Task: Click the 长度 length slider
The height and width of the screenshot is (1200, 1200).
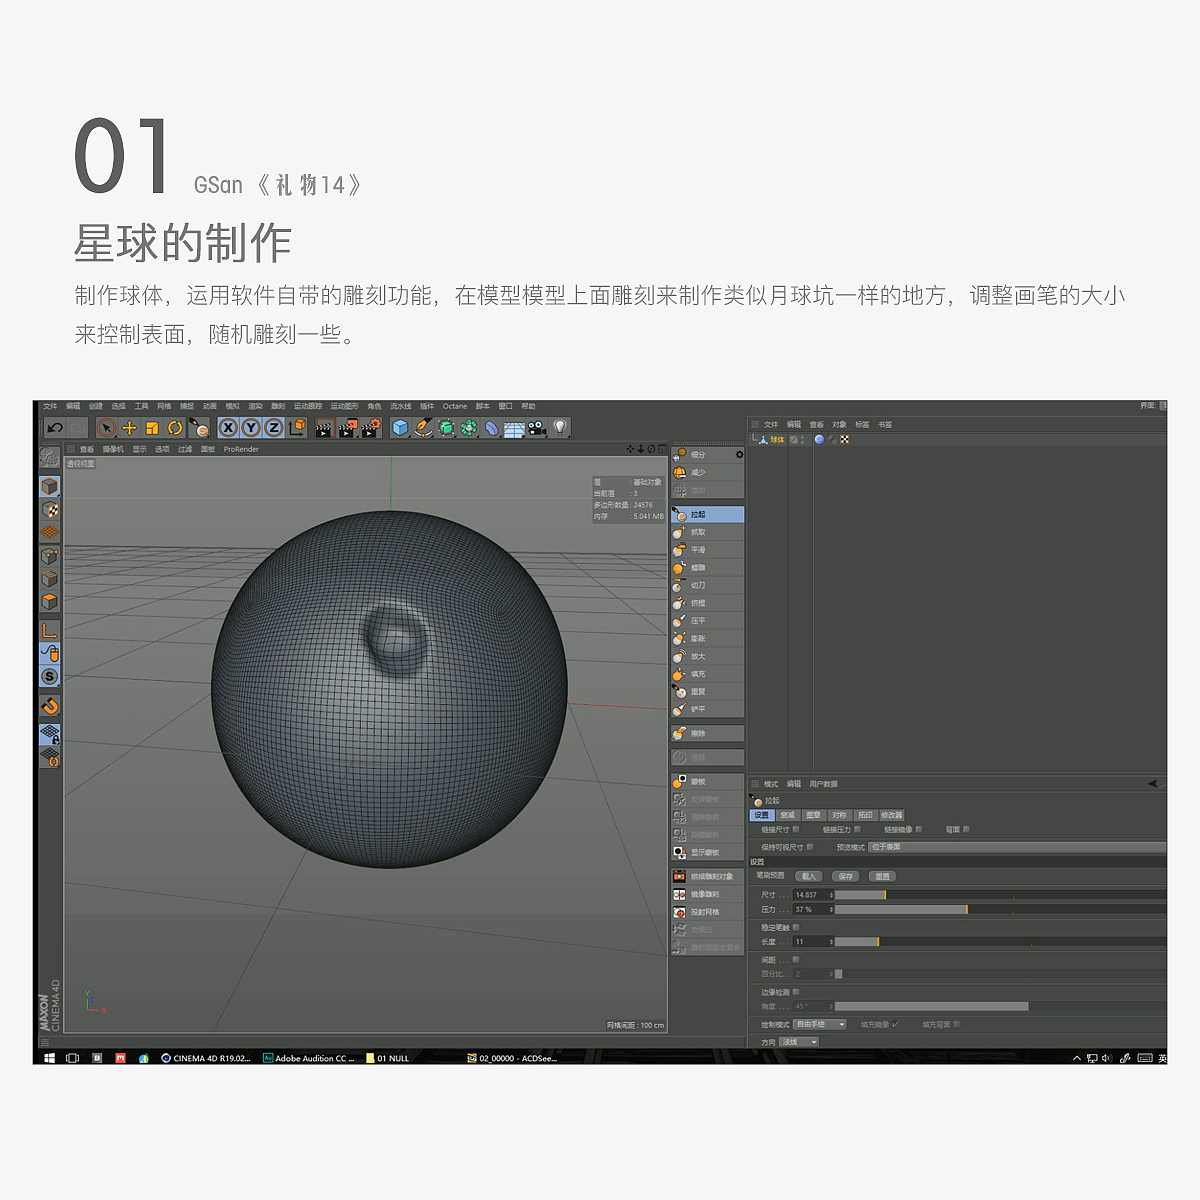Action: coord(1000,942)
